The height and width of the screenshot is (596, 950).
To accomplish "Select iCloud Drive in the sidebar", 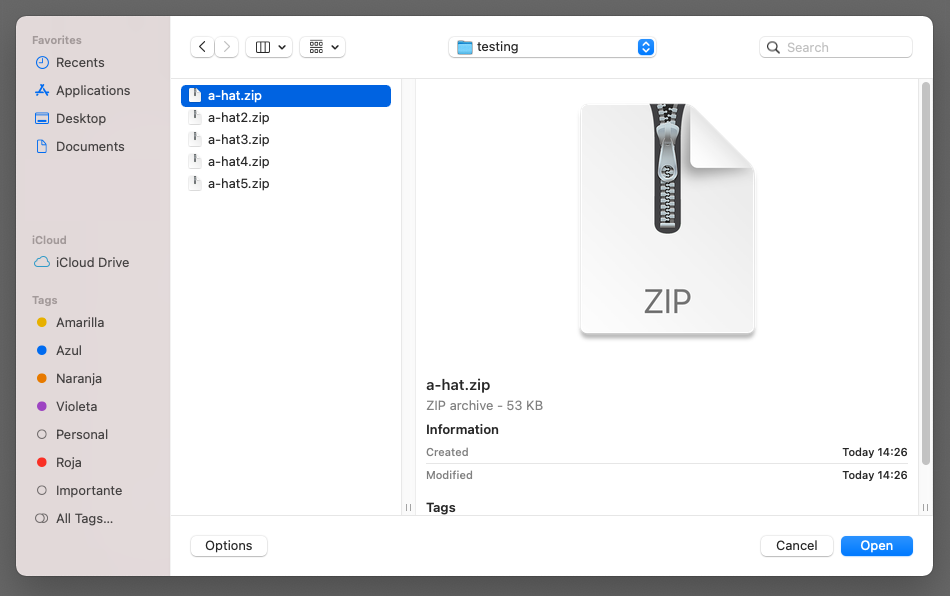I will click(x=92, y=262).
